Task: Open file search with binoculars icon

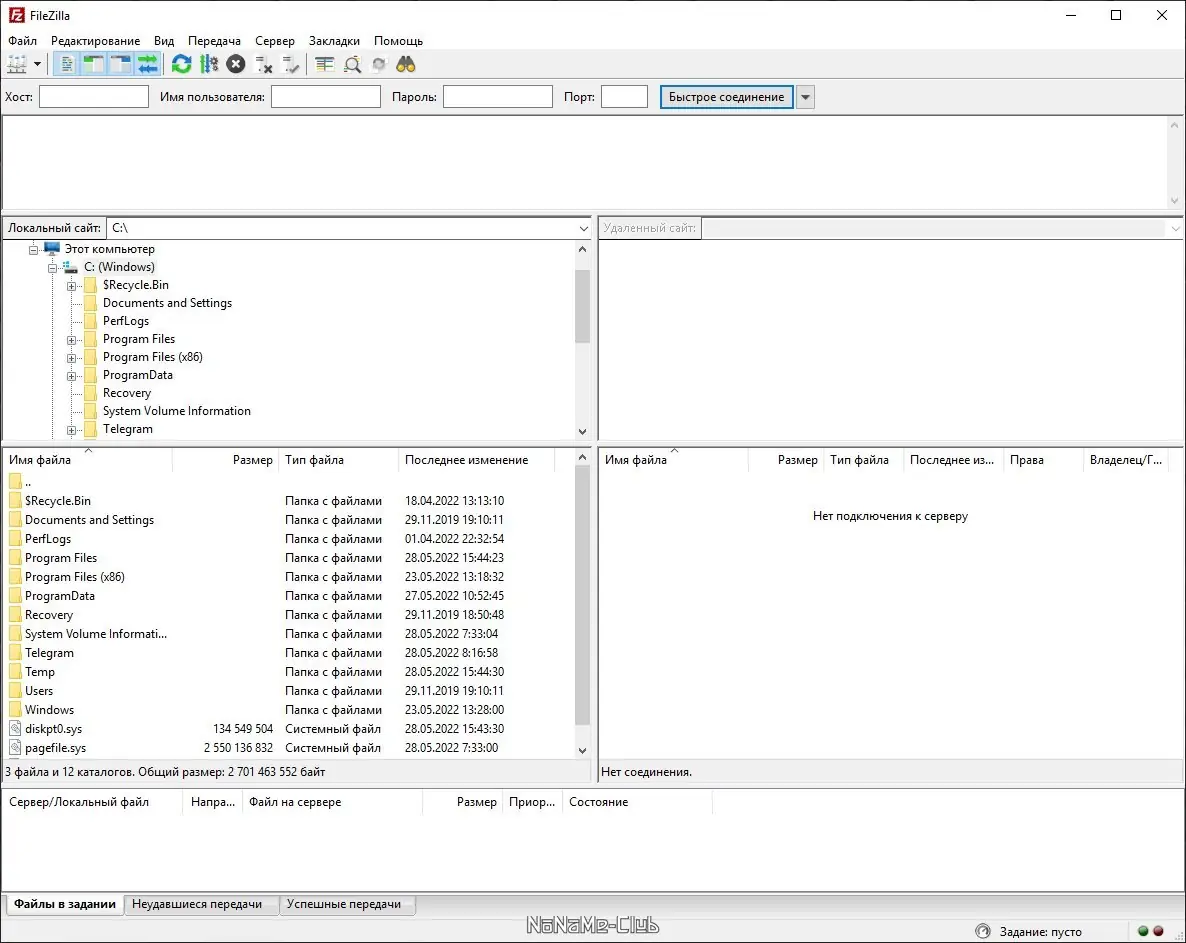Action: tap(406, 64)
